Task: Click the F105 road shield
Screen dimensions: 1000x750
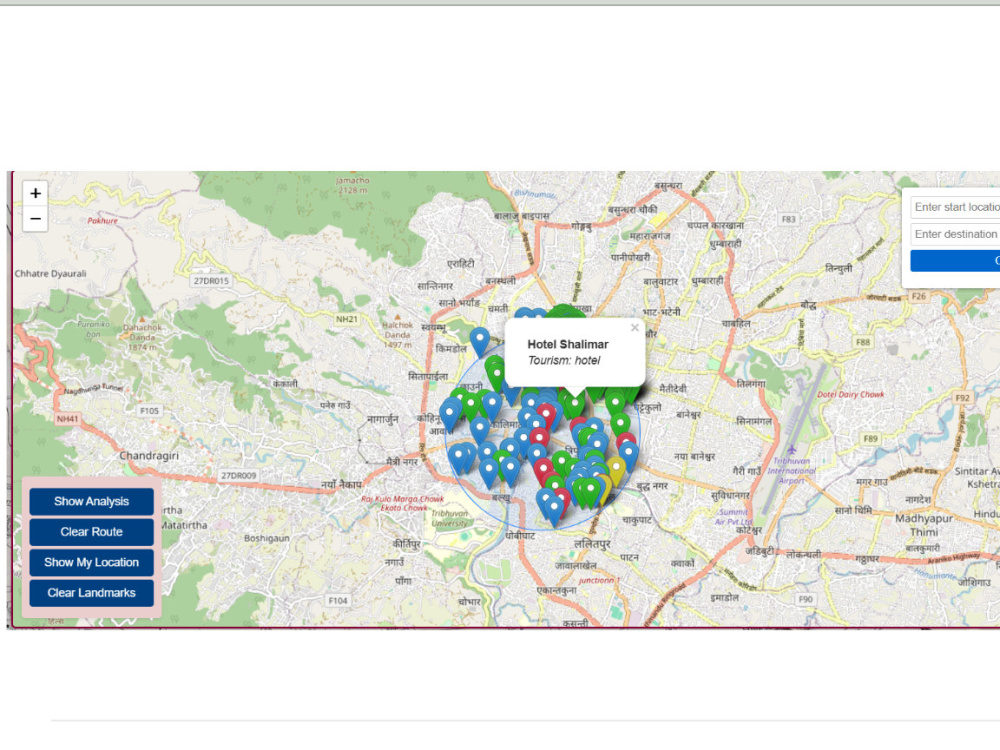Action: click(150, 411)
